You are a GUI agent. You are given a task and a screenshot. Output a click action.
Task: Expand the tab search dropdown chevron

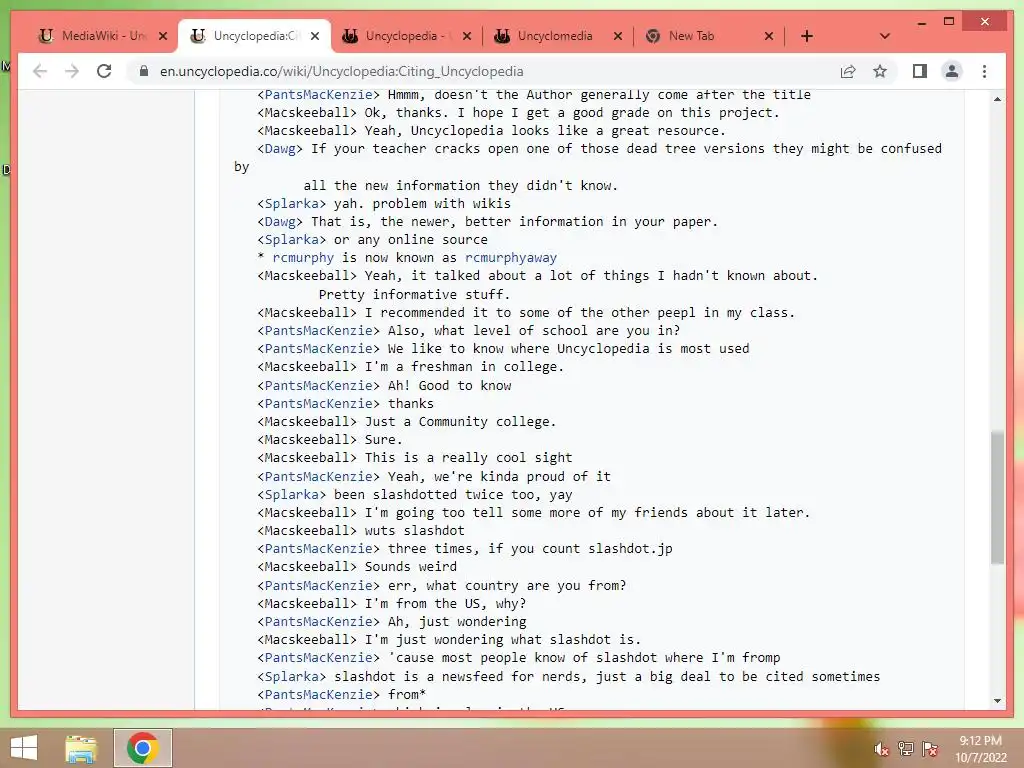click(x=885, y=36)
